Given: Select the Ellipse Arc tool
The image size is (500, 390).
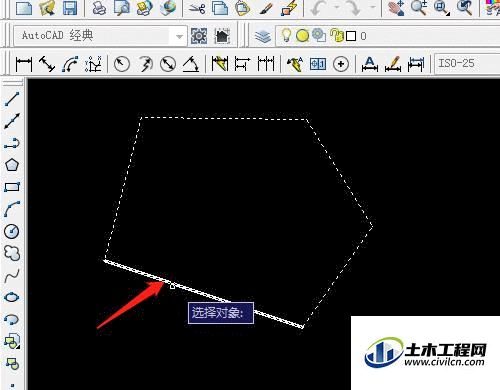Looking at the screenshot, I should (x=12, y=319).
